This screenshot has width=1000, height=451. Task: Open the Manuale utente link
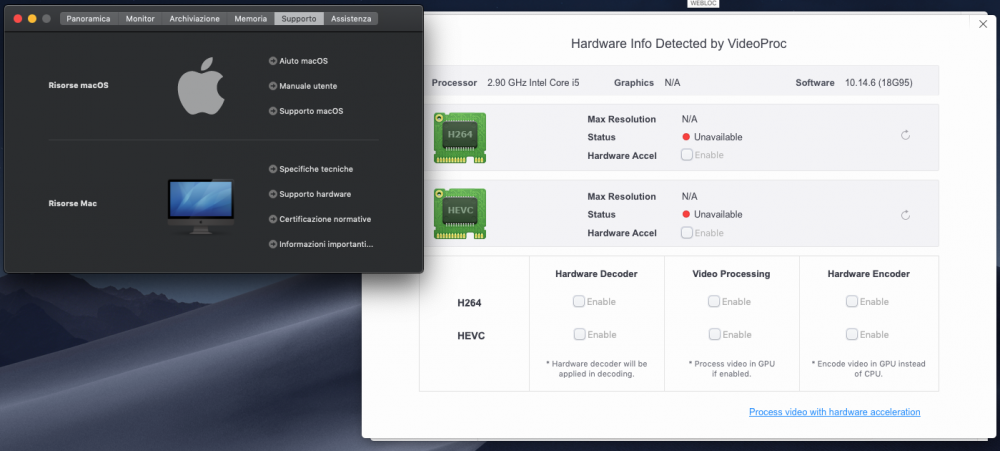[308, 86]
